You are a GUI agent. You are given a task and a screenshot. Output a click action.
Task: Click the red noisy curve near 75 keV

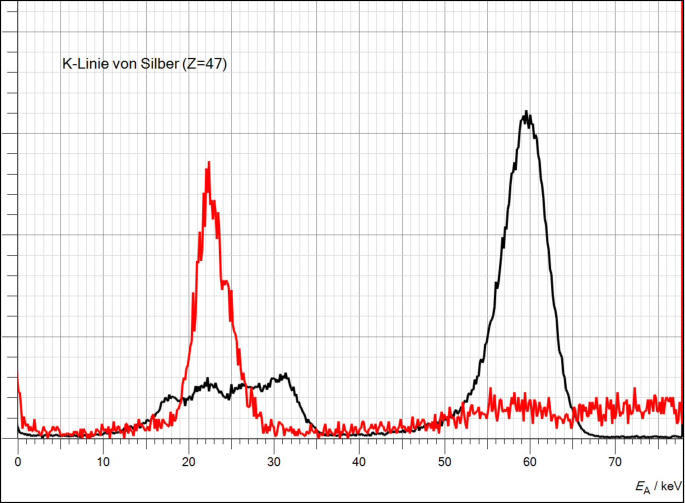[658, 405]
